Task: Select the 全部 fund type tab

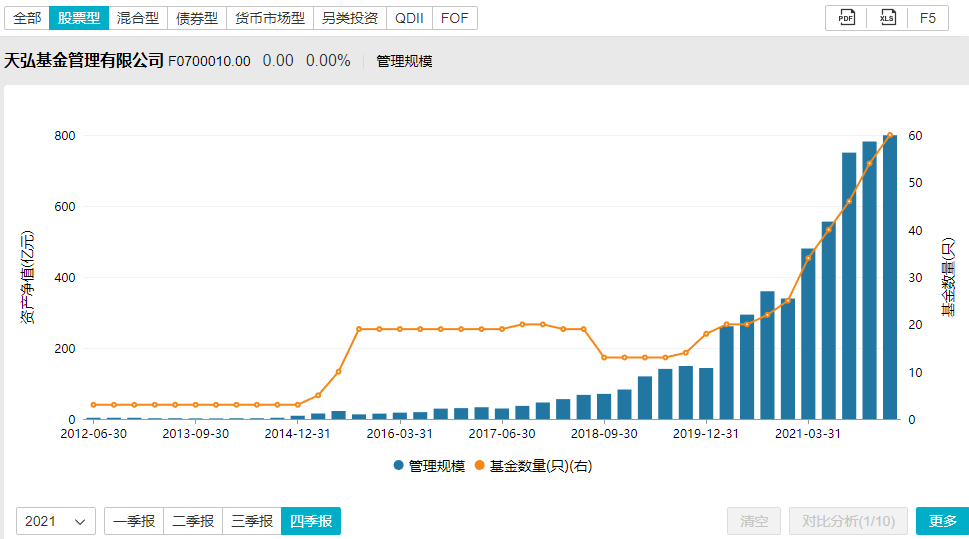Action: [x=27, y=18]
